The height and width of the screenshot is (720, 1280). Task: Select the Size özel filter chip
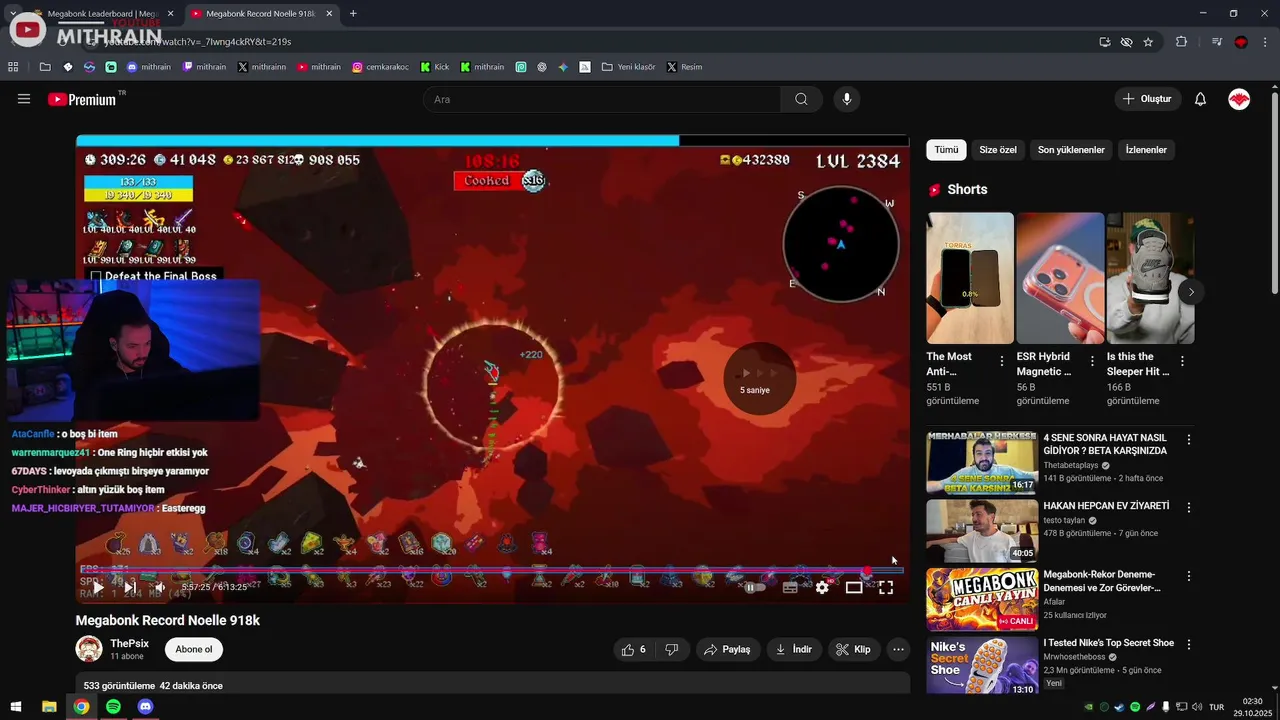tap(998, 150)
